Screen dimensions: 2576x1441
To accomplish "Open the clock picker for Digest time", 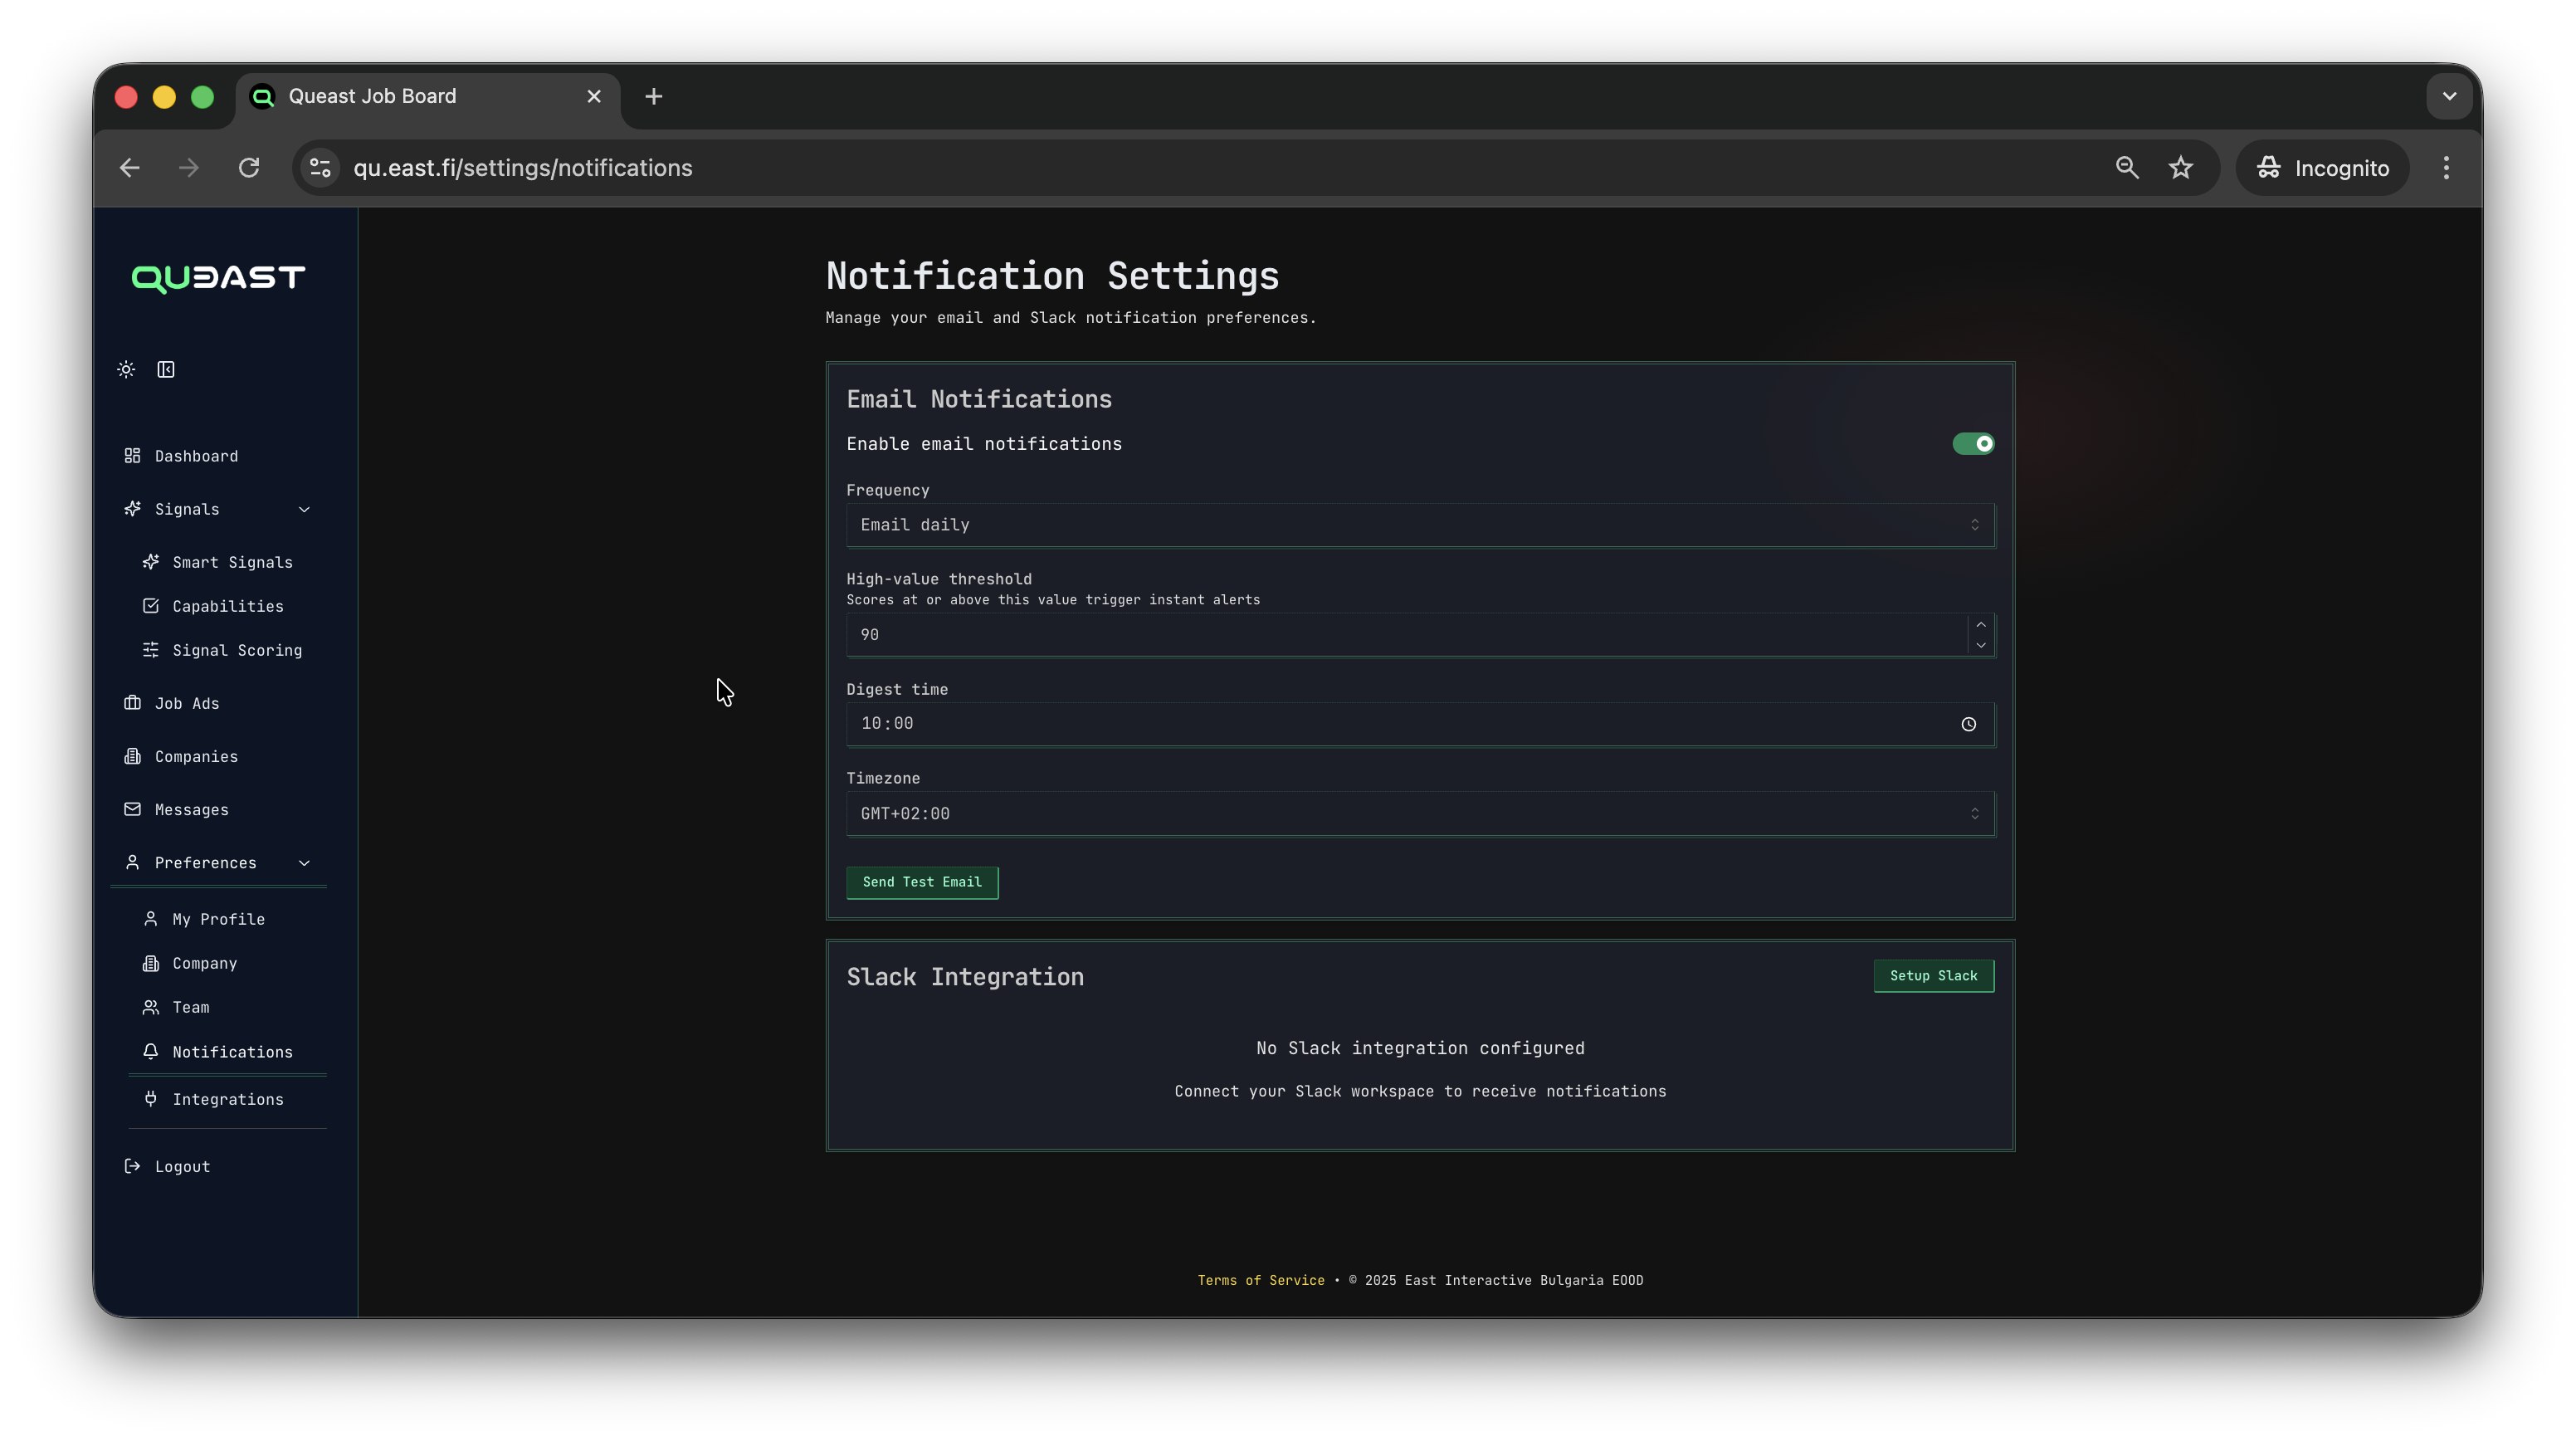I will 1969,724.
